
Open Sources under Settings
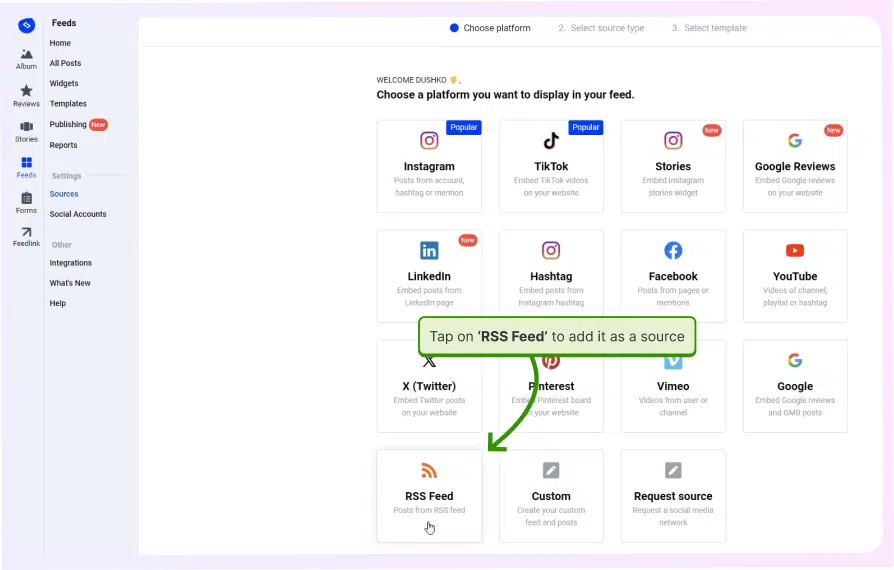[64, 194]
